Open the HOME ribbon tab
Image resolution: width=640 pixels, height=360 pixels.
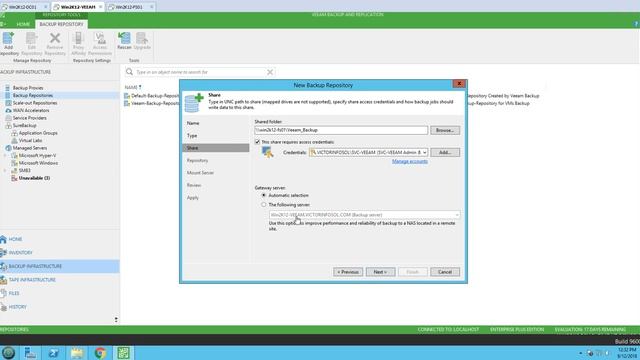click(x=23, y=24)
